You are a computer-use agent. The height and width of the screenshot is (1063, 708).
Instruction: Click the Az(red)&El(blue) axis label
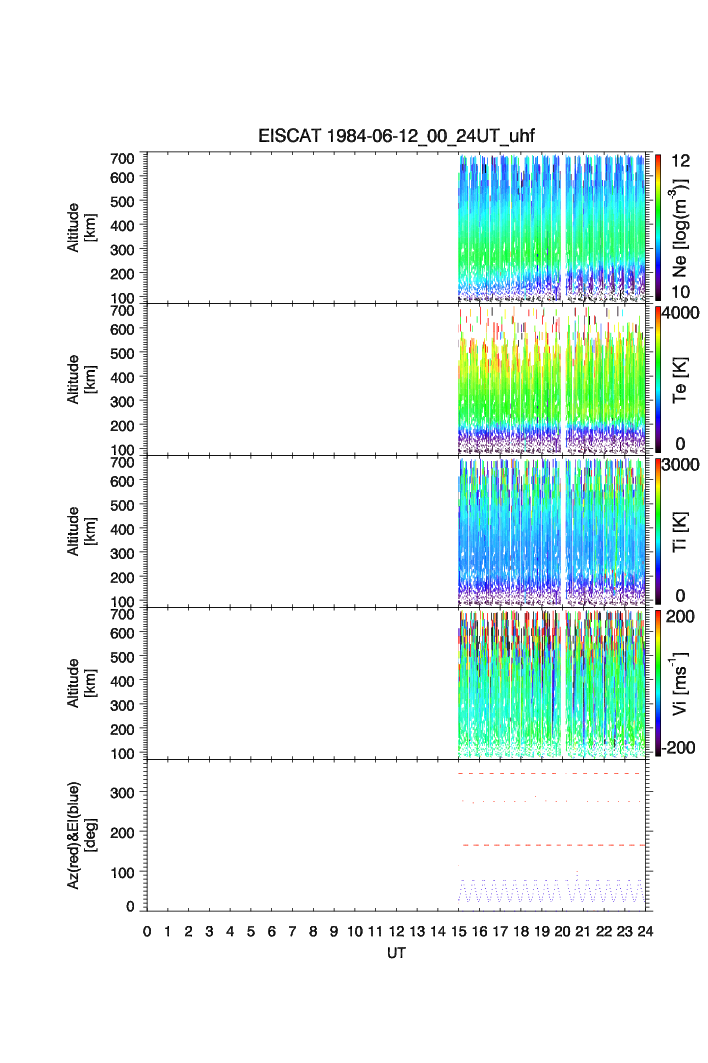tap(81, 835)
